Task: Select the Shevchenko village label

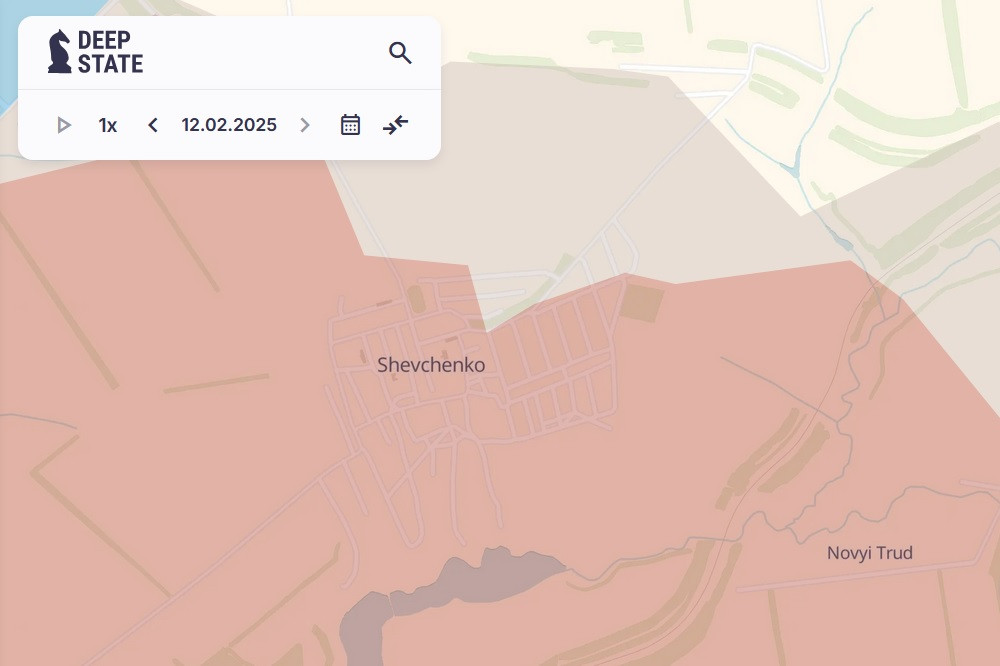Action: [431, 365]
